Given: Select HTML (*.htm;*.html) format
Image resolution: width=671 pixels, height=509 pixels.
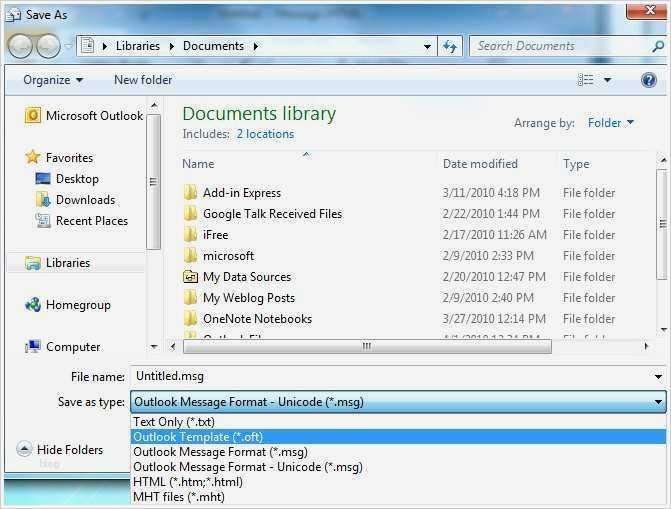Looking at the screenshot, I should point(398,482).
